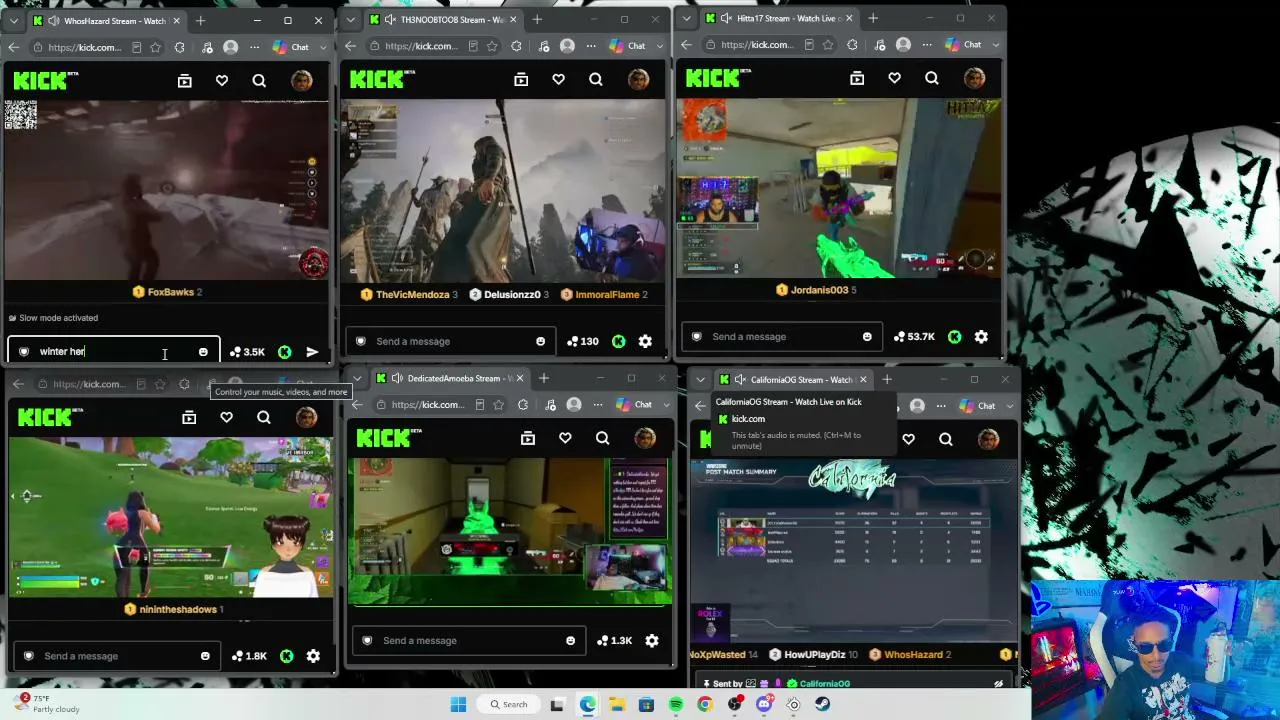Unmute the CaliforniaOG Stream tab audio
The image size is (1280, 720).
740,380
